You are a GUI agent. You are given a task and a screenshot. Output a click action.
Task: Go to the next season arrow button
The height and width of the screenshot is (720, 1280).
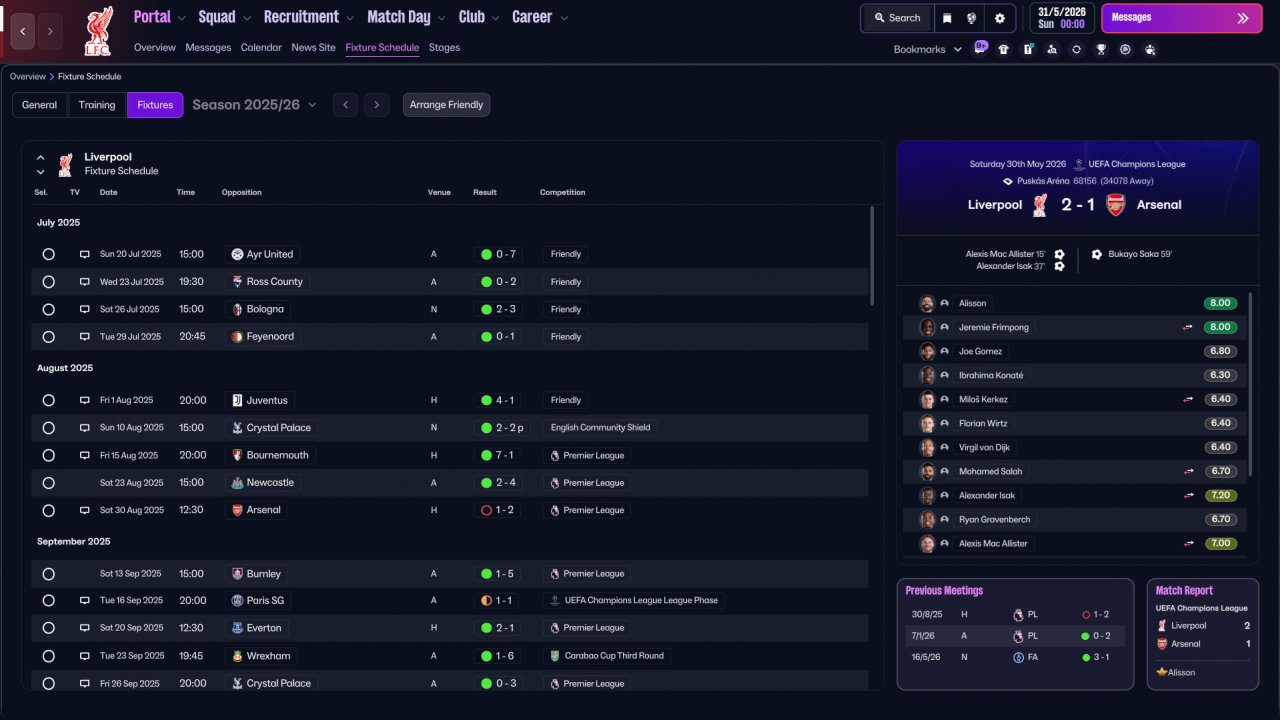coord(377,105)
